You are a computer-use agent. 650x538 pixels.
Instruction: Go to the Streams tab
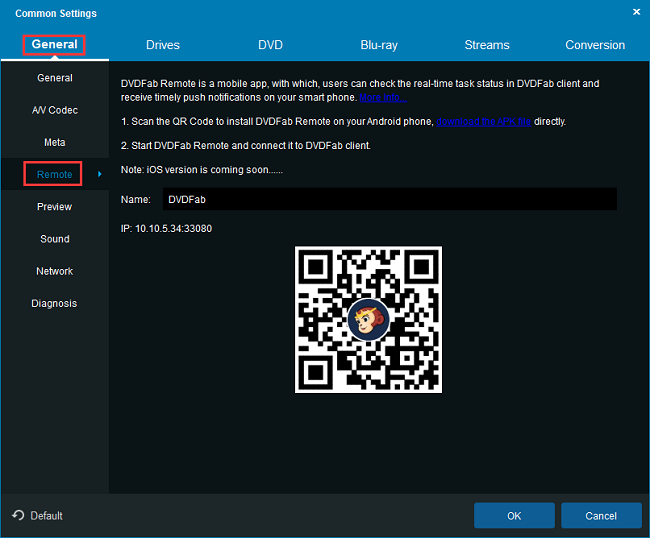click(x=487, y=45)
